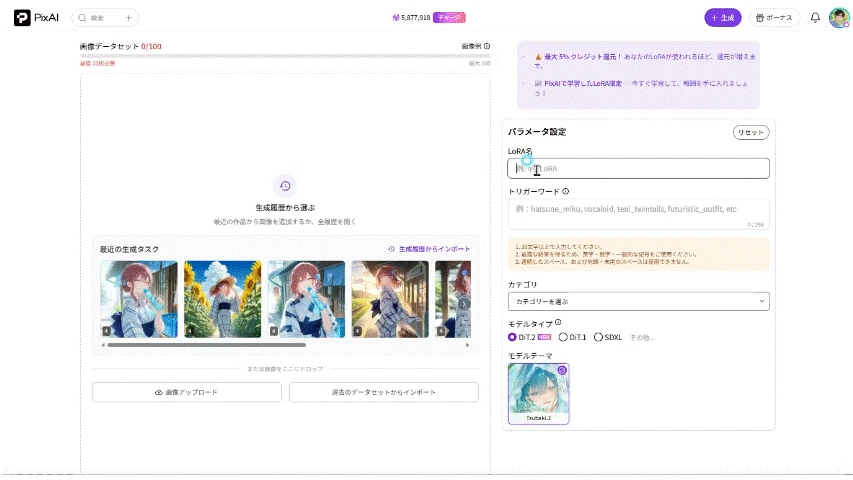The image size is (853, 480).
Task: Click the pink charge button beside credits
Action: 449,17
